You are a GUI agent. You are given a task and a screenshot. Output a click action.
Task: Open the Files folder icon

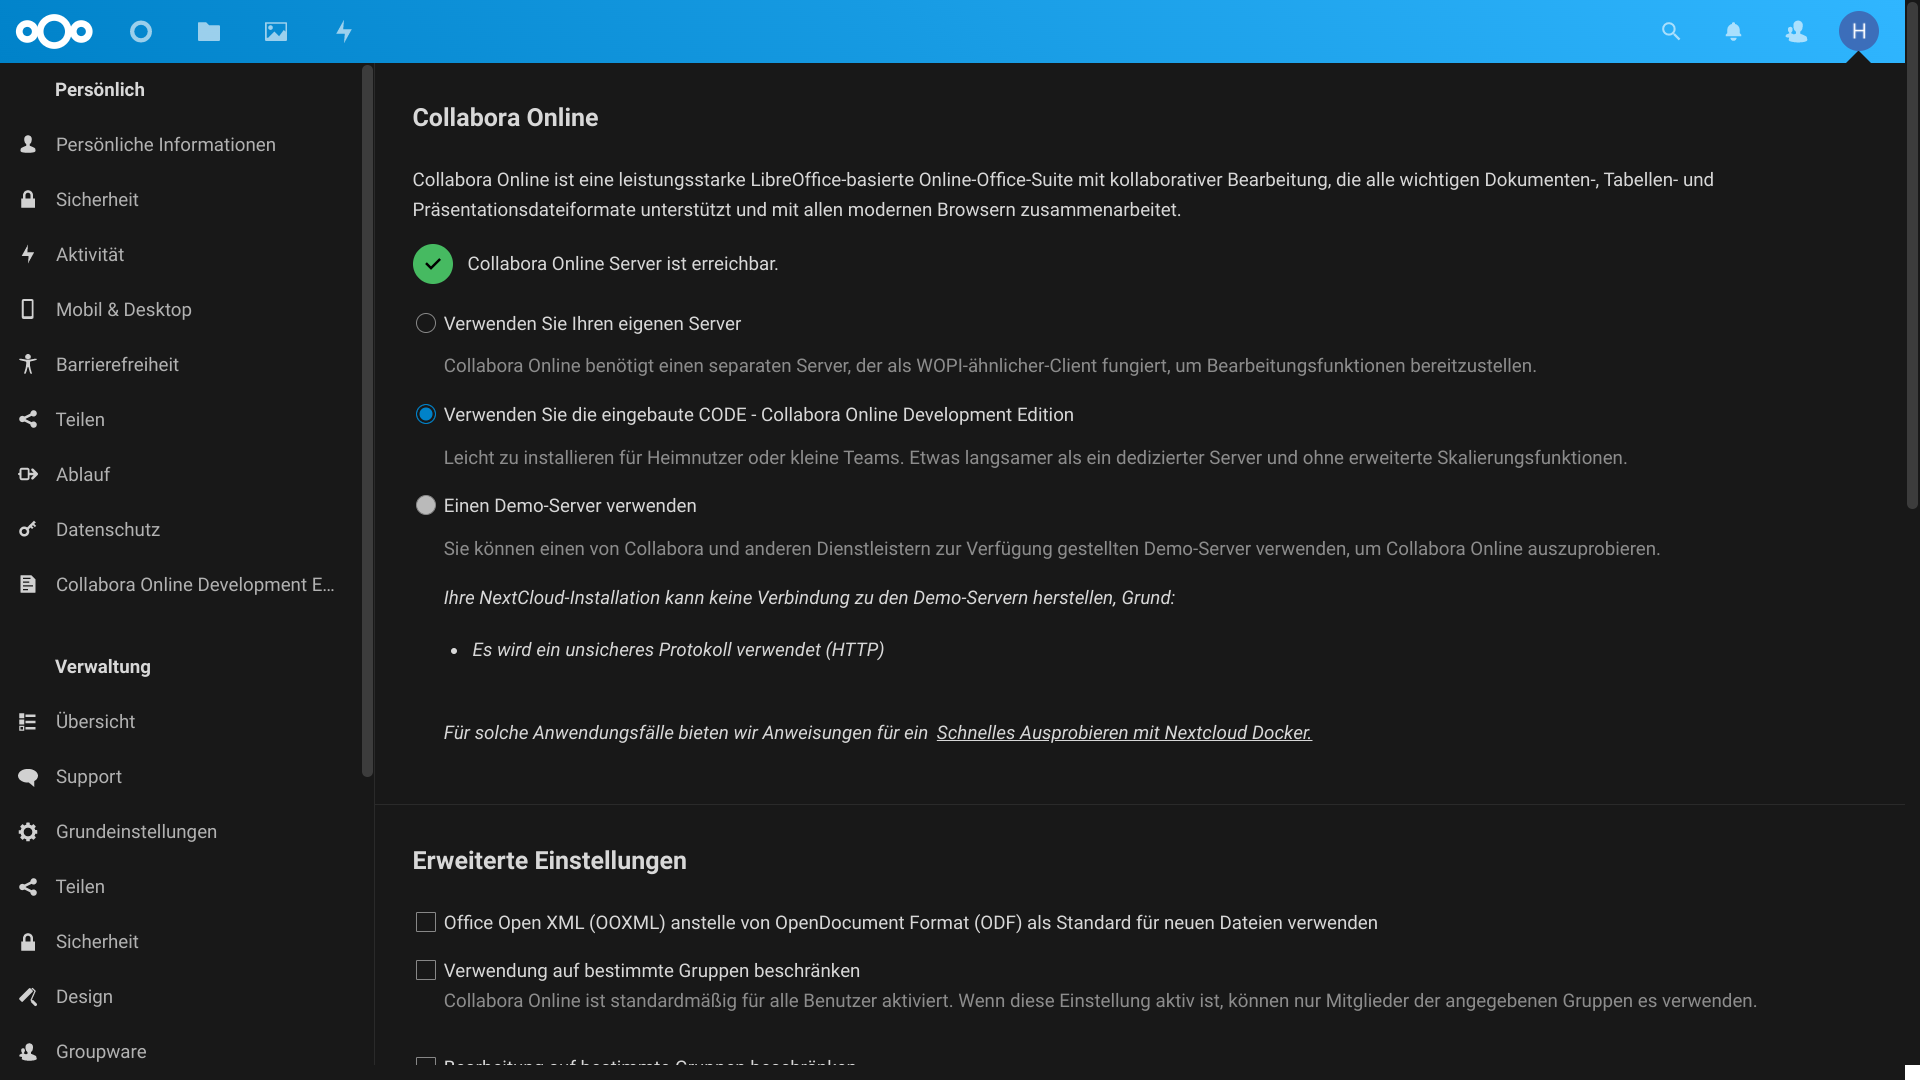pyautogui.click(x=209, y=31)
